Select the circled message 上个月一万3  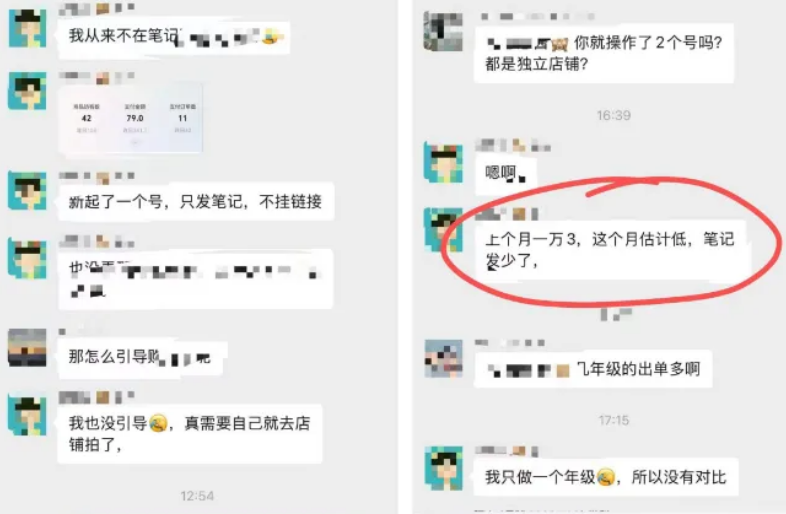(613, 250)
